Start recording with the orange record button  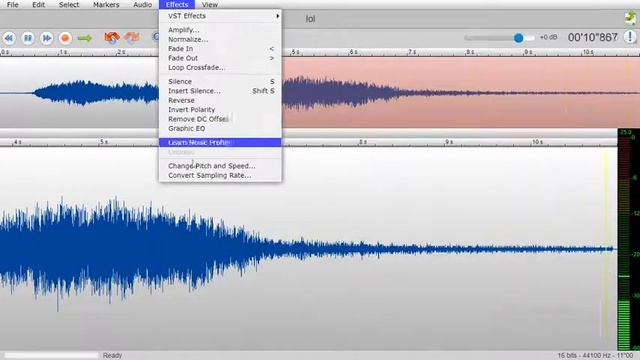click(65, 38)
